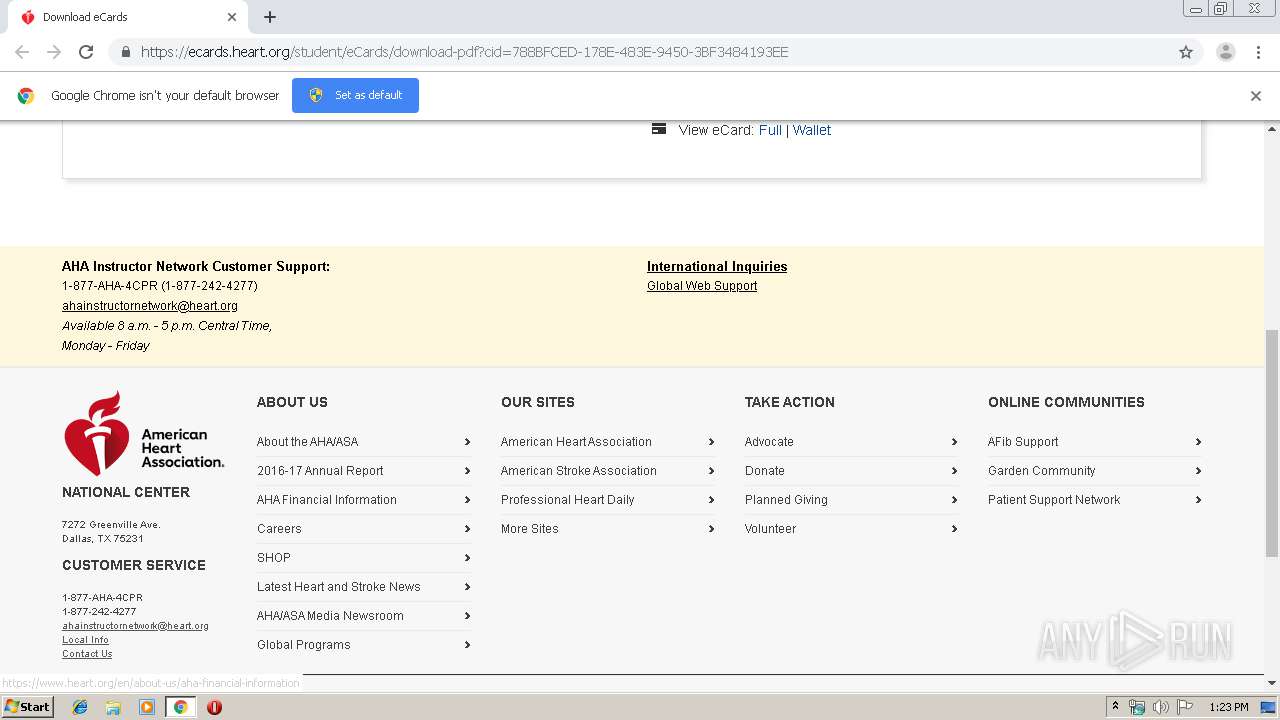Open the Advocate link
1280x720 pixels.
click(769, 442)
